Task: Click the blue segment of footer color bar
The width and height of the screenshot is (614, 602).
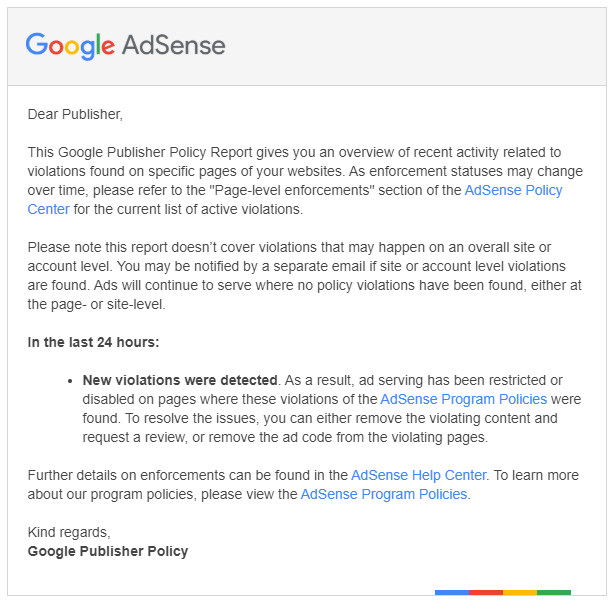Action: point(452,593)
